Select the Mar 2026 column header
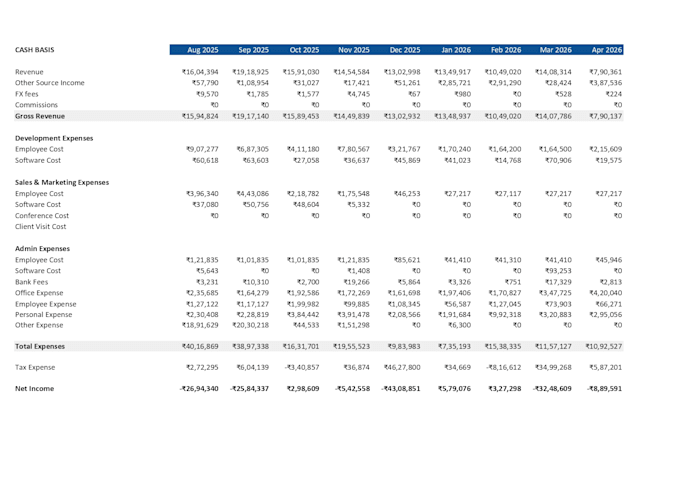 (556, 50)
